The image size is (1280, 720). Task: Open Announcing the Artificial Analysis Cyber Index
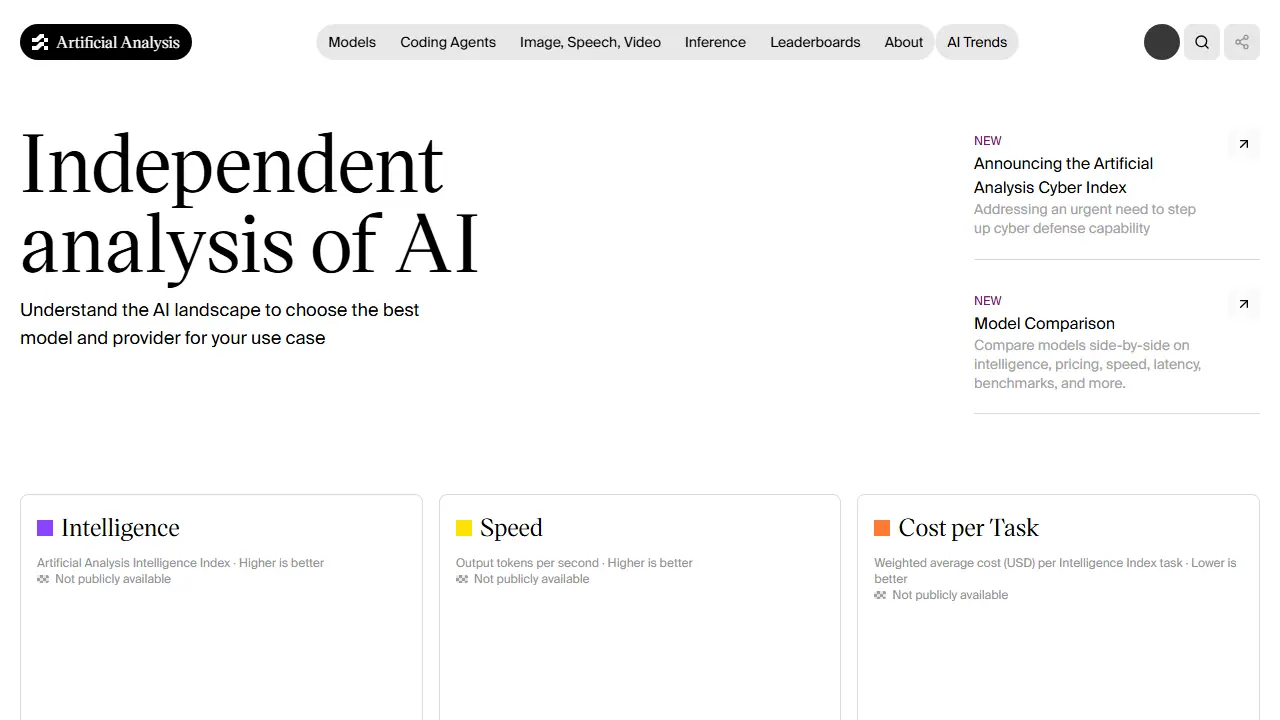coord(1064,175)
